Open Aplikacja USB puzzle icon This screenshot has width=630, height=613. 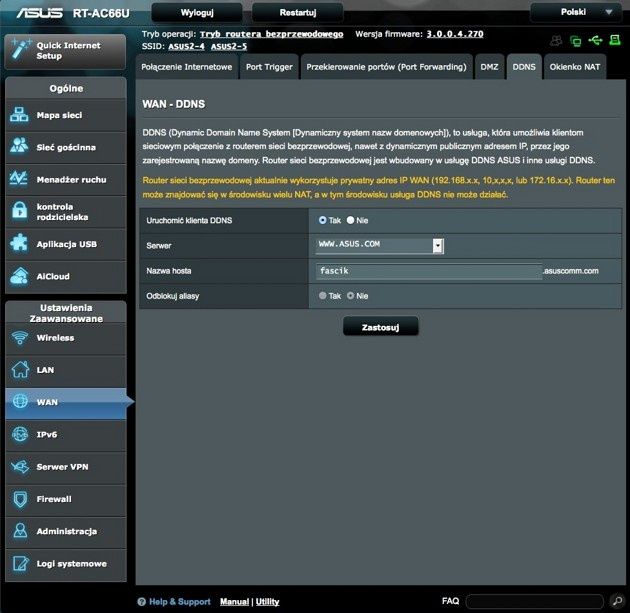19,243
